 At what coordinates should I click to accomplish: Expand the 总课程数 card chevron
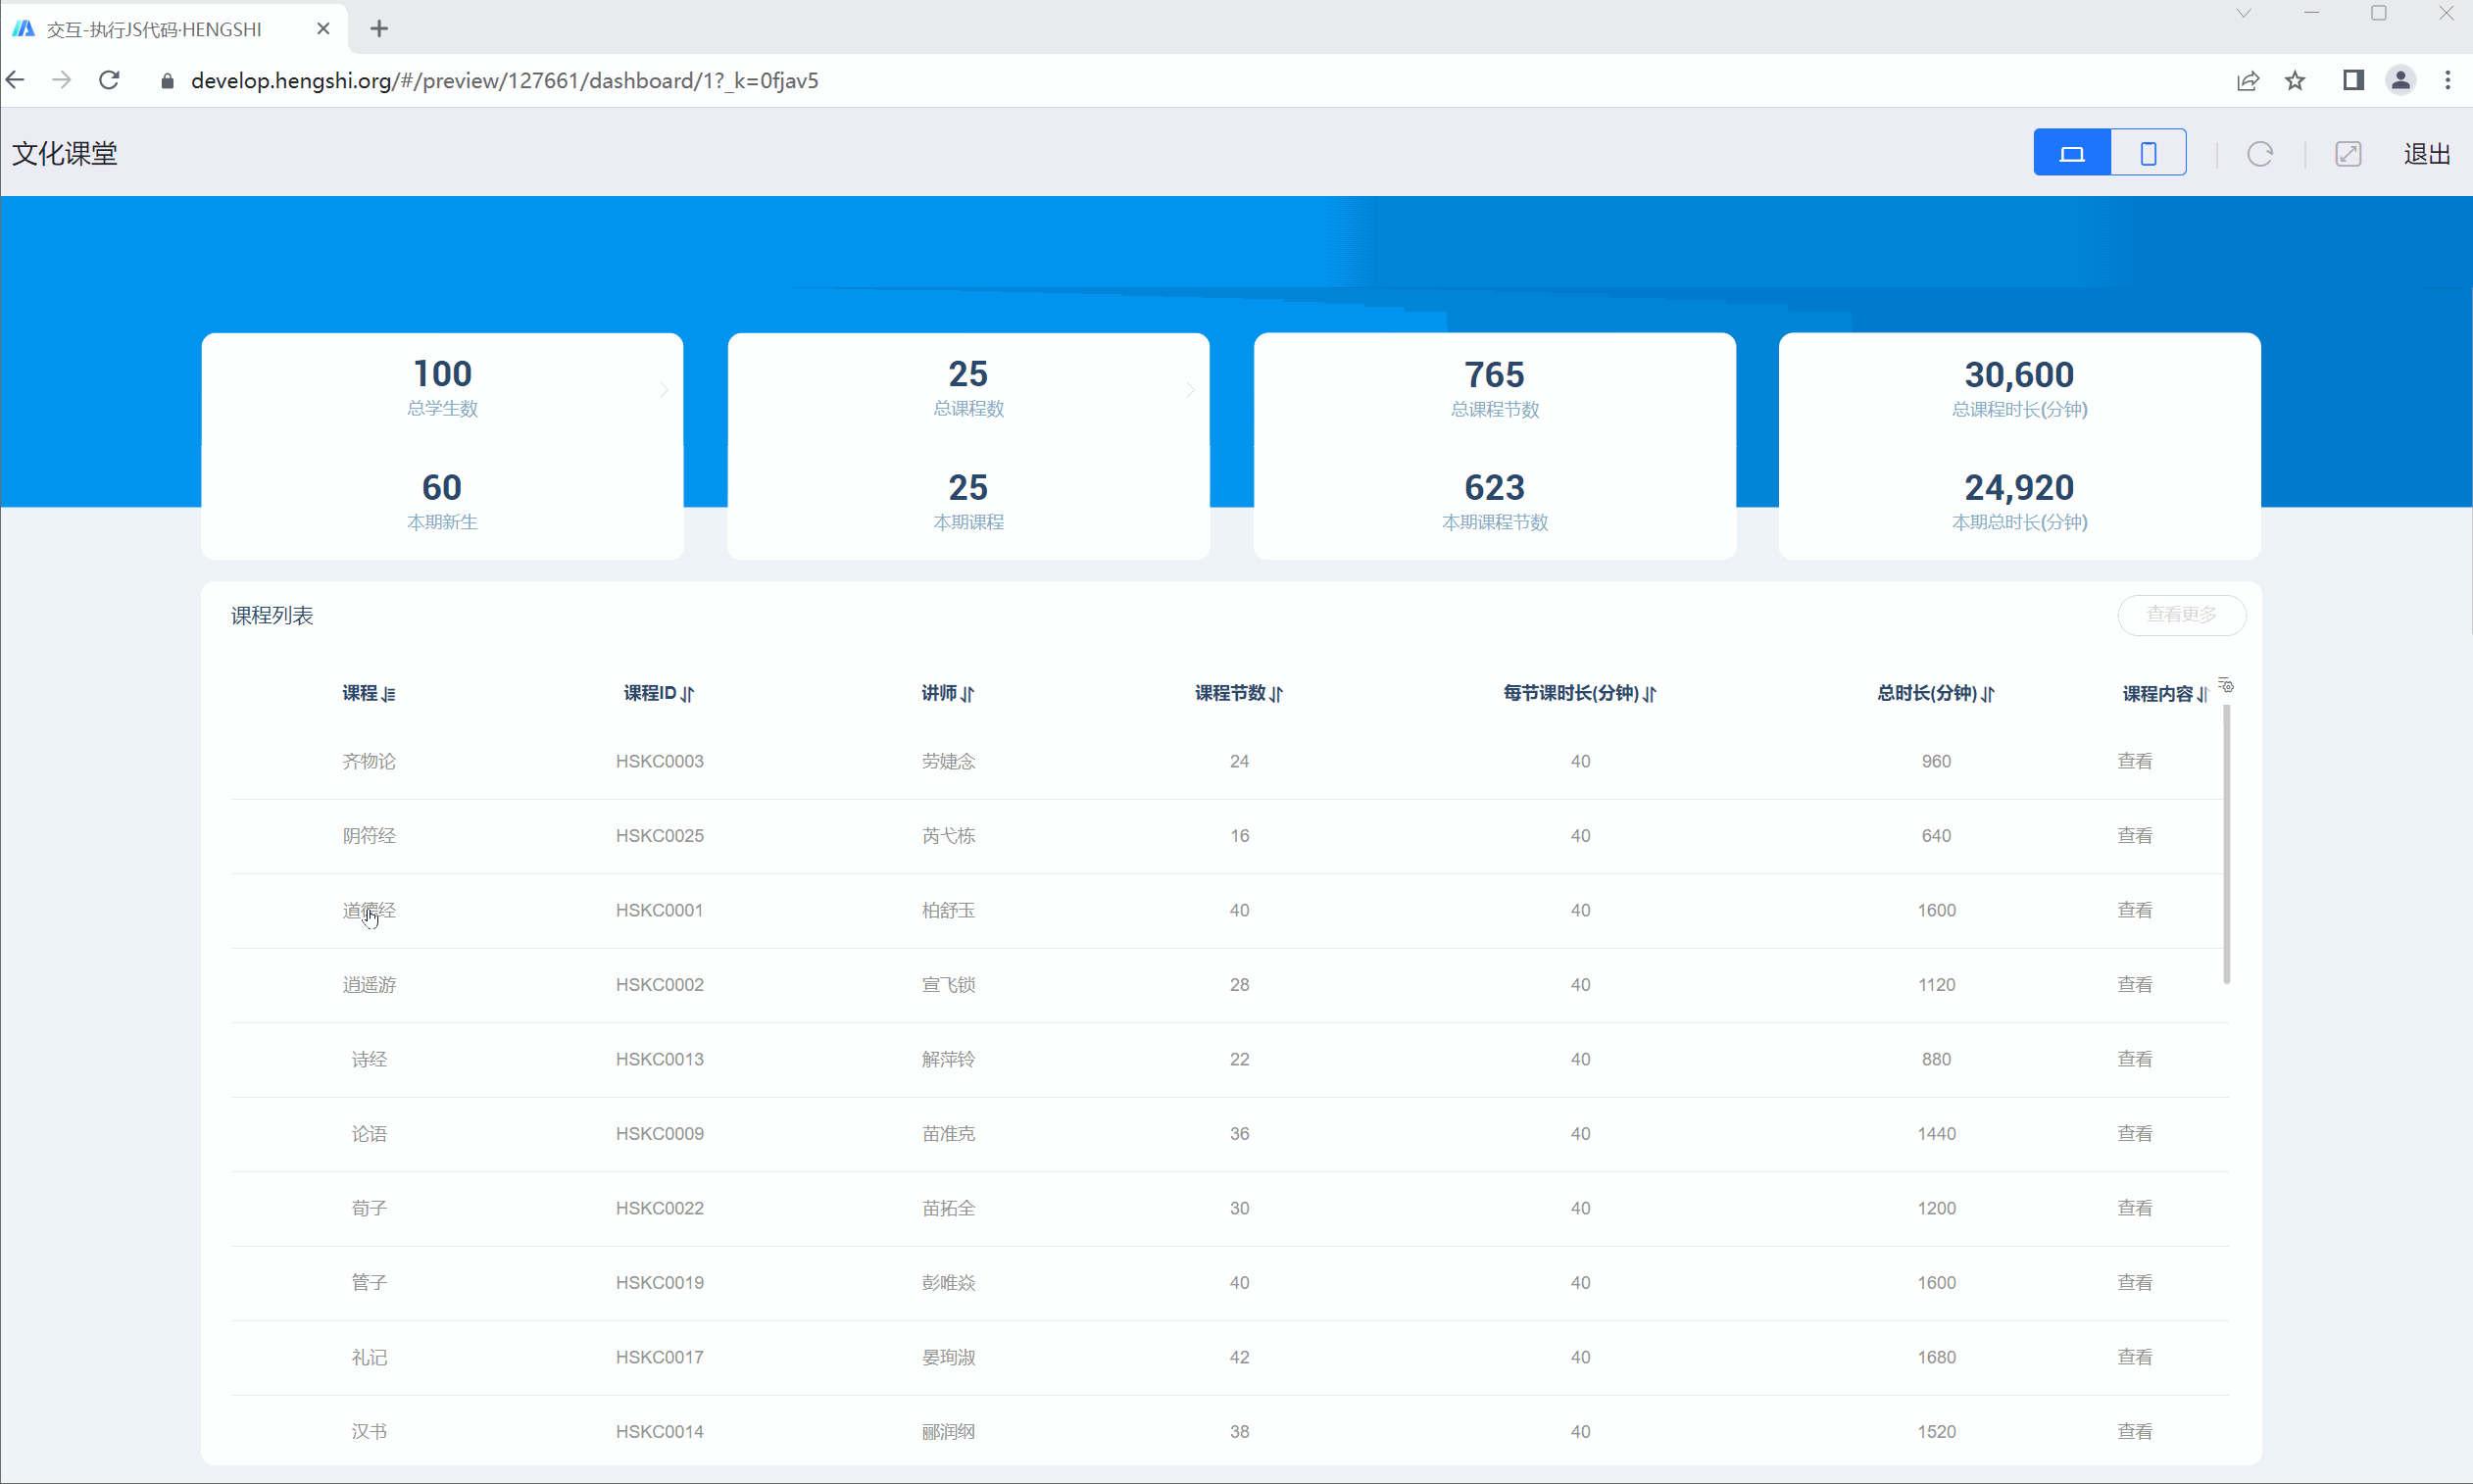coord(1190,390)
